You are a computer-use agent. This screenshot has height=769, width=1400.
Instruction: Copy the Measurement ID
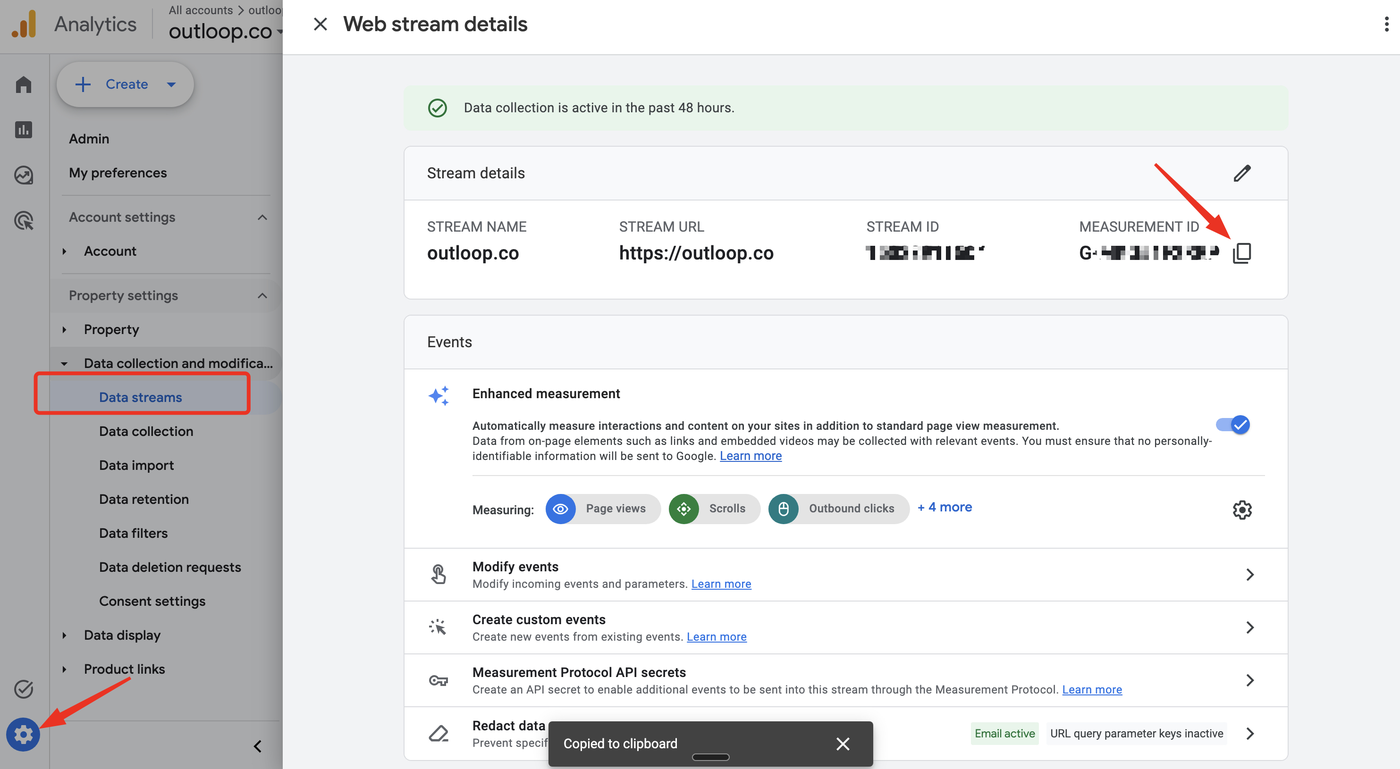[1242, 253]
